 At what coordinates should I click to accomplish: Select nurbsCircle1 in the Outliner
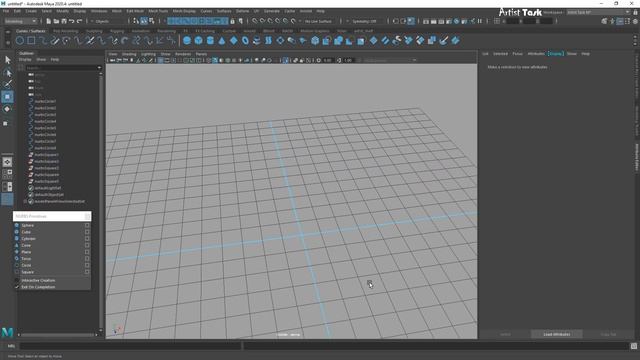[x=45, y=101]
